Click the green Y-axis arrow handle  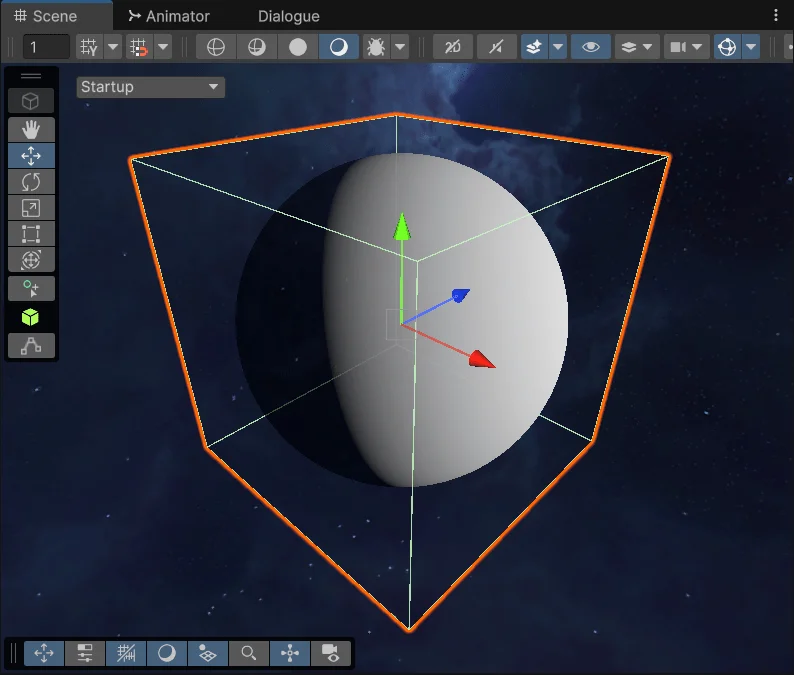coord(401,226)
